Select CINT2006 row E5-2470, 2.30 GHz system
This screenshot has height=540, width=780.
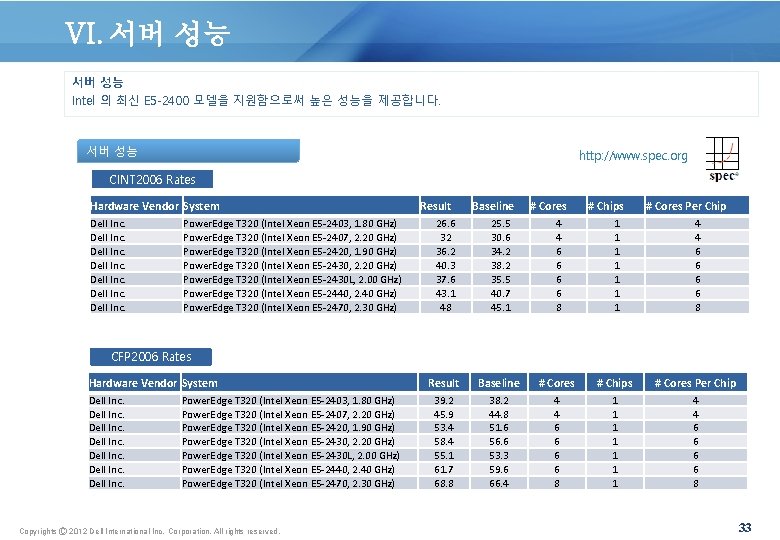(x=290, y=307)
